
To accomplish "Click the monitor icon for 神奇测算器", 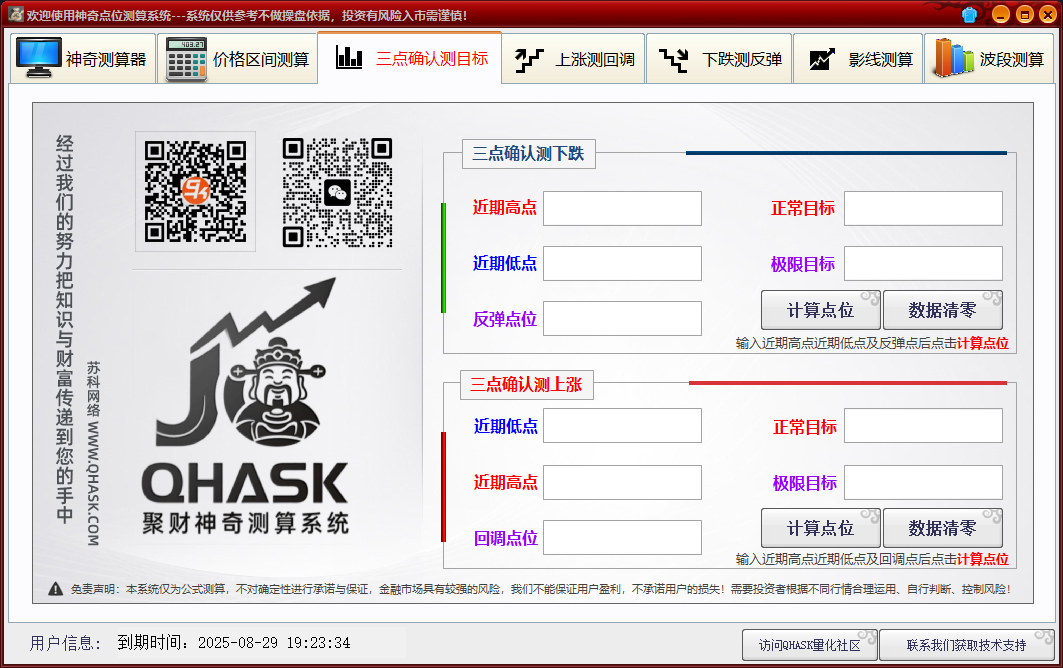I will 39,58.
